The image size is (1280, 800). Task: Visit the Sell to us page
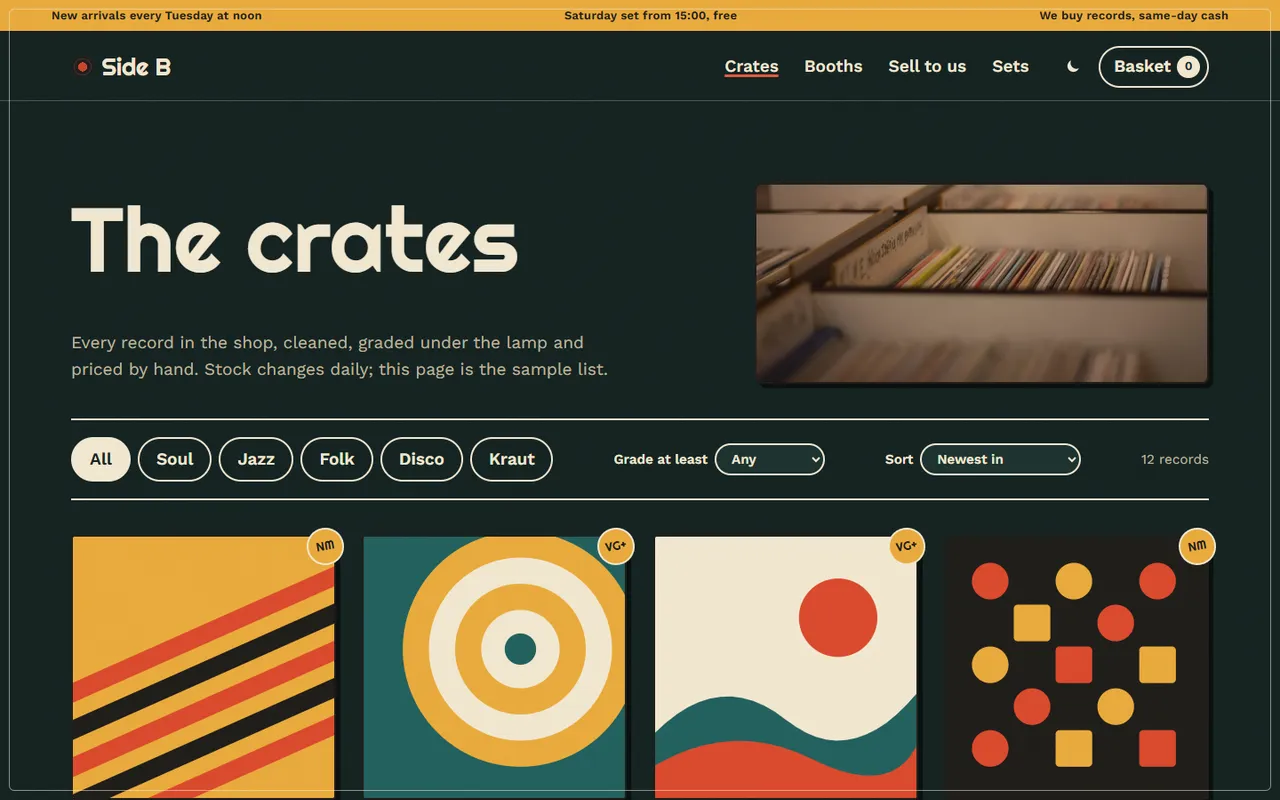coord(927,67)
